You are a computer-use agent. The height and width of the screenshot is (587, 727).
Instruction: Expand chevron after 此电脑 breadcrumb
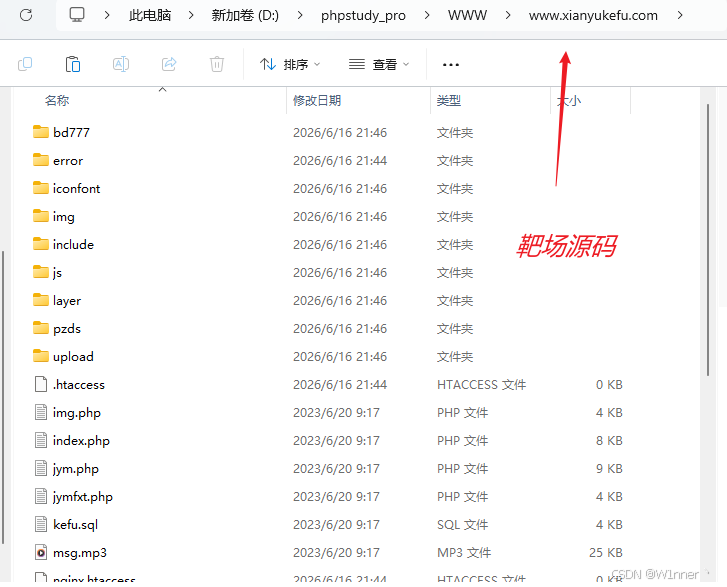[191, 15]
